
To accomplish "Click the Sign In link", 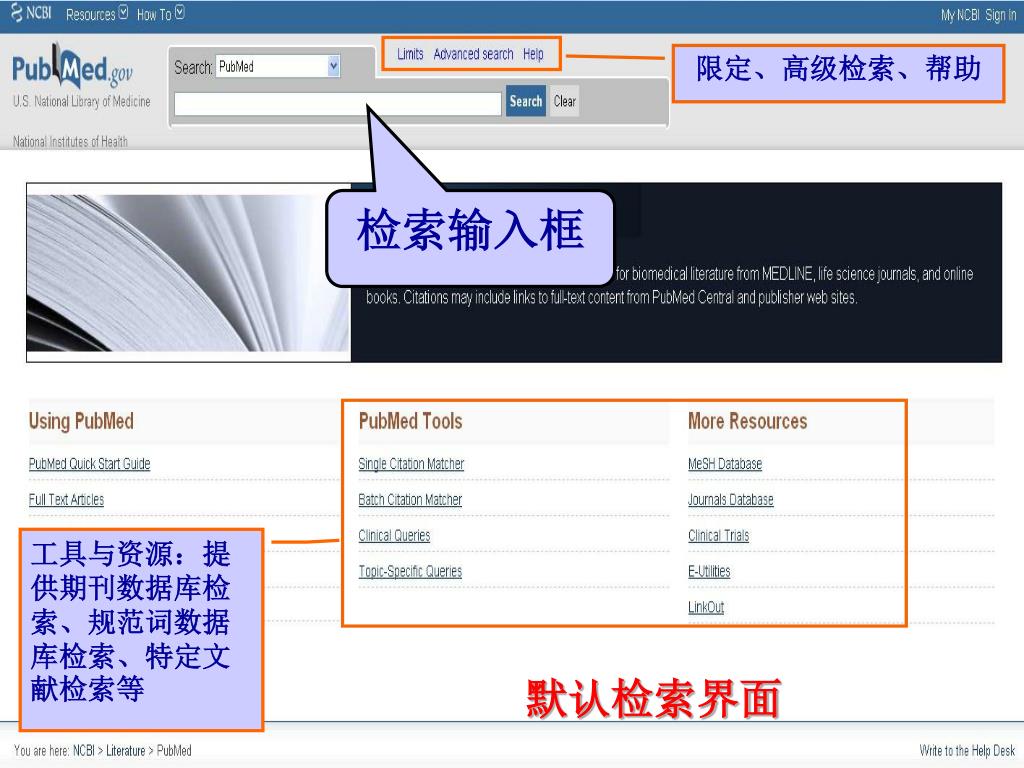I will coord(1000,15).
